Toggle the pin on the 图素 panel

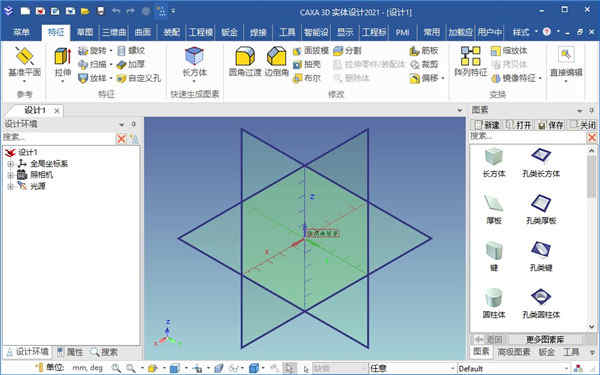[x=591, y=111]
